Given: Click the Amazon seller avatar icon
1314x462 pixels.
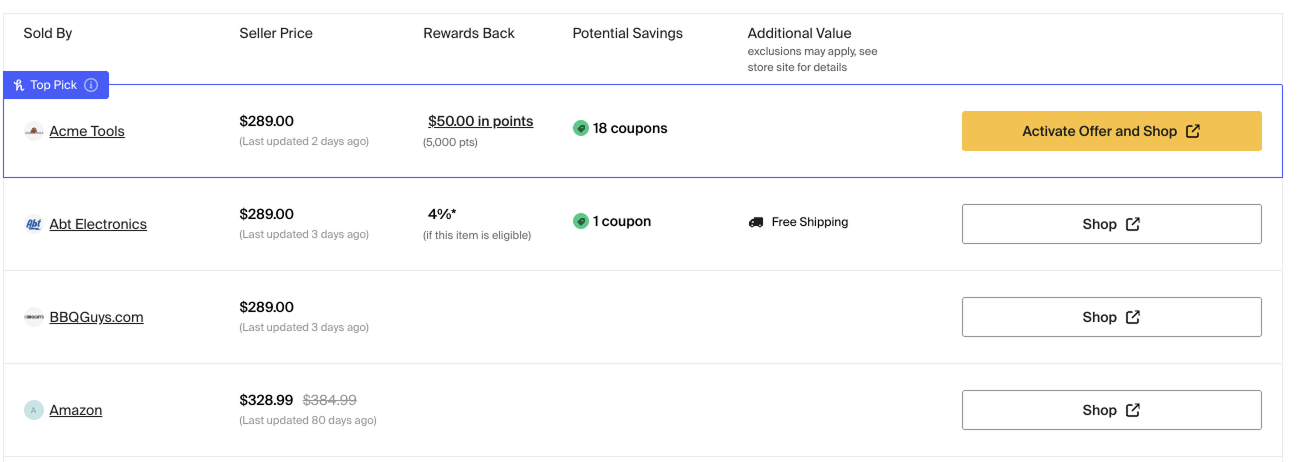Looking at the screenshot, I should (x=34, y=410).
